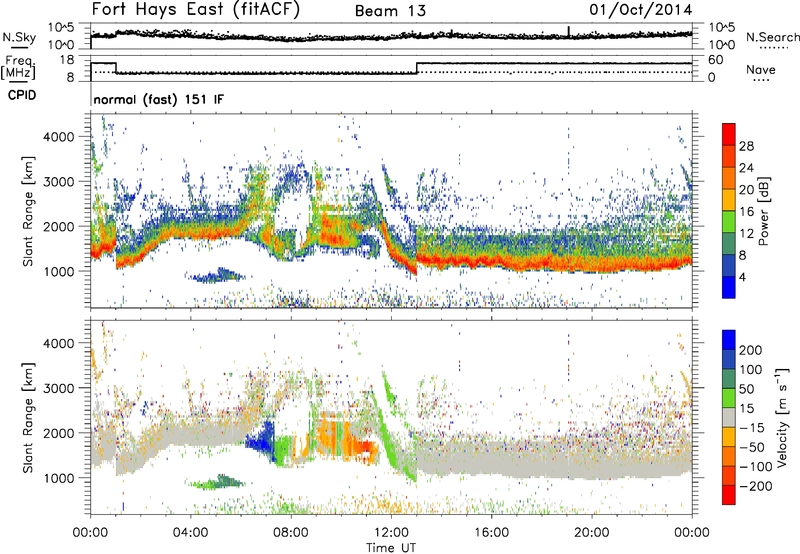Click the '1000' tick in the velocity panel
Screen dimensions: 800x554
[58, 478]
